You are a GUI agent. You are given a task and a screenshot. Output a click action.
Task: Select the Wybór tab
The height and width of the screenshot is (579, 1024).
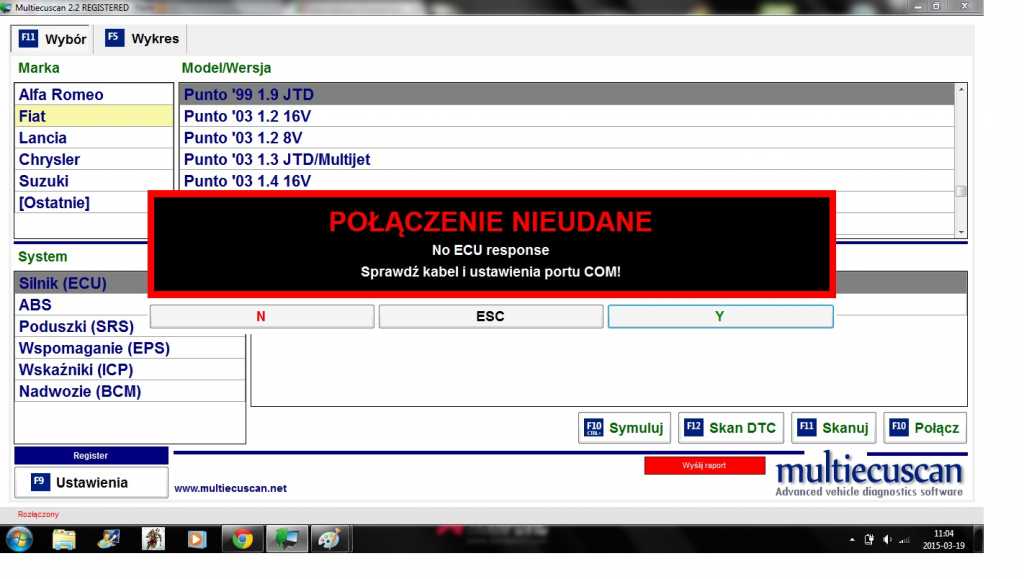click(53, 40)
